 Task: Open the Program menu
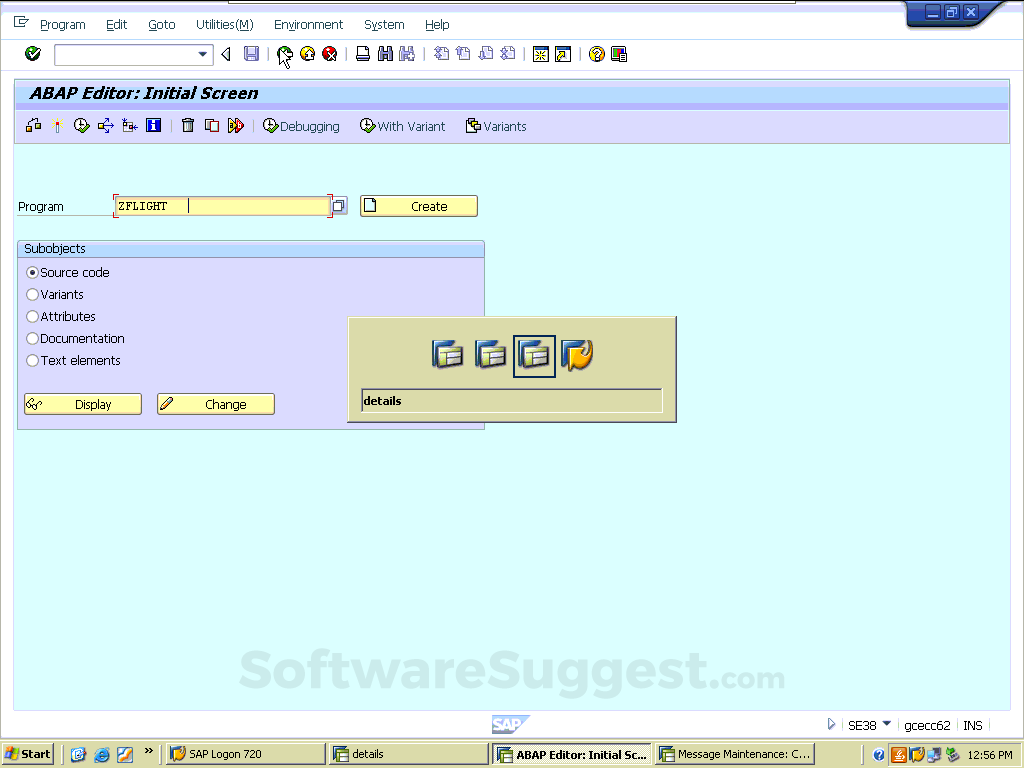coord(63,25)
